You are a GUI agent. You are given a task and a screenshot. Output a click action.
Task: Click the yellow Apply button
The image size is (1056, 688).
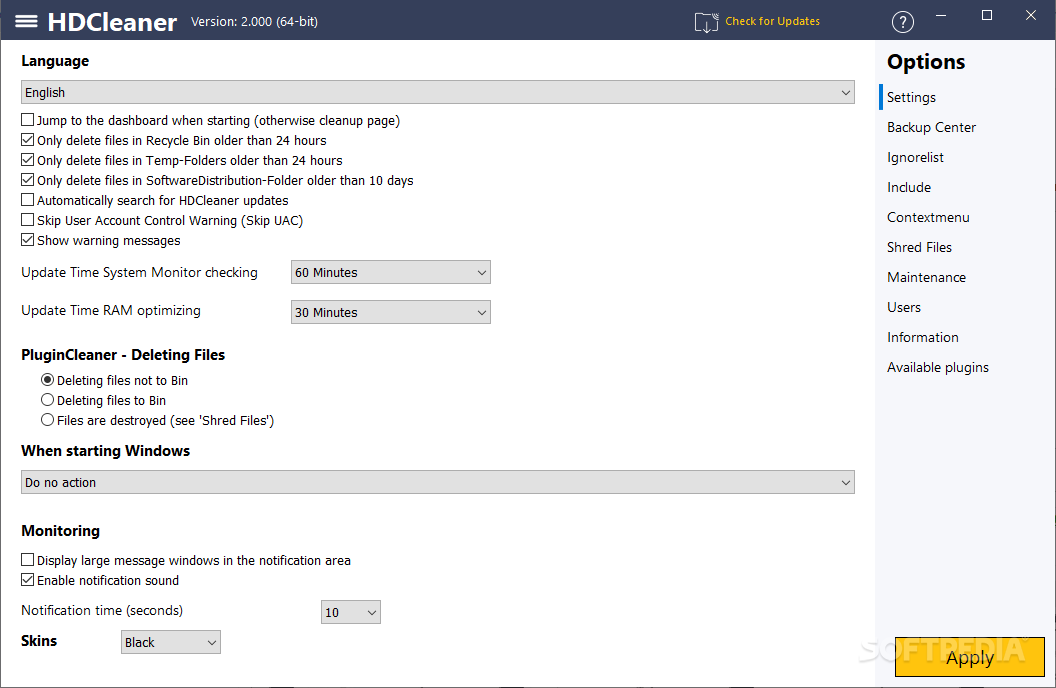coord(970,657)
